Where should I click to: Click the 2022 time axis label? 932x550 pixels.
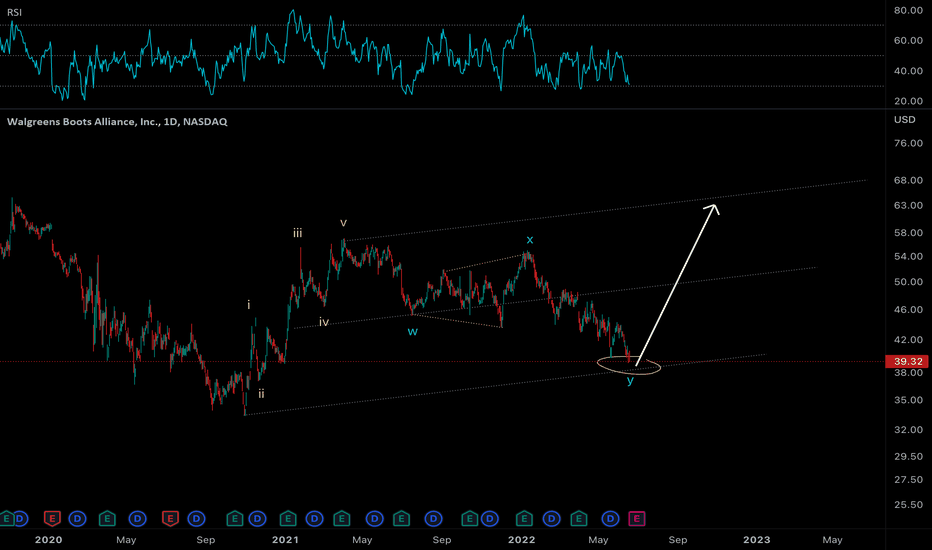coord(521,540)
